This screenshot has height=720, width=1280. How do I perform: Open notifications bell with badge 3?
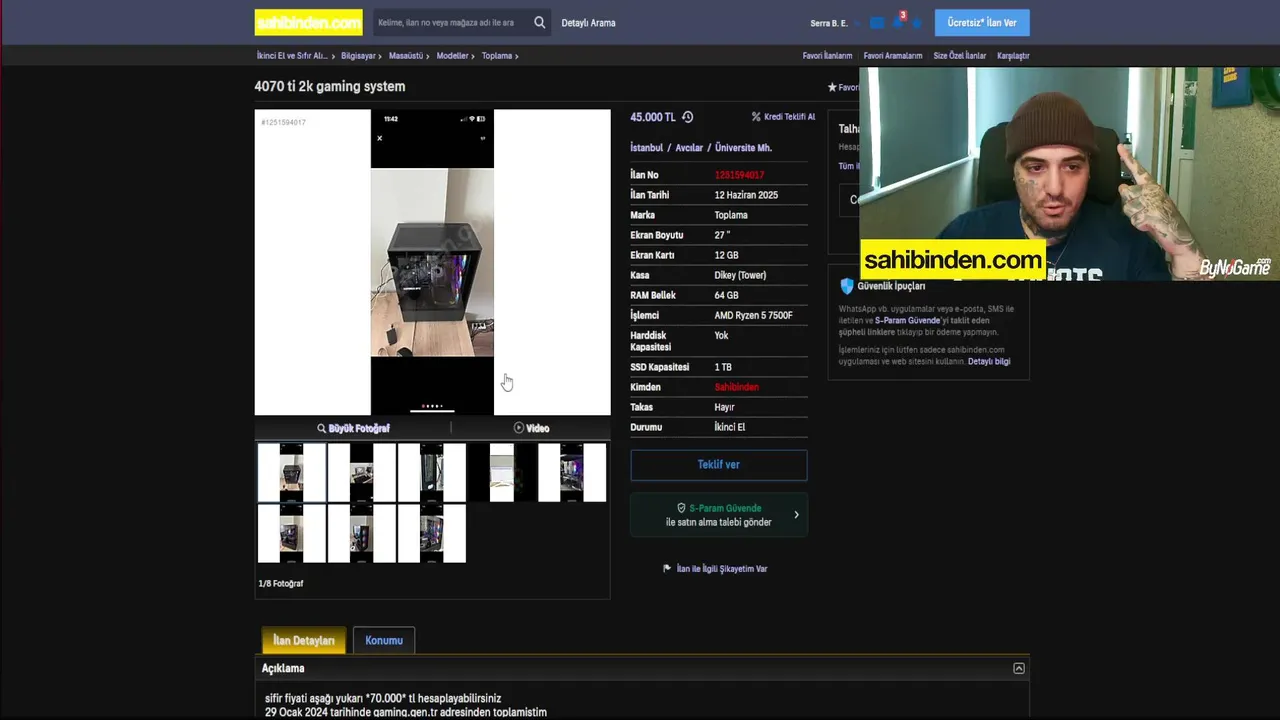[x=898, y=21]
